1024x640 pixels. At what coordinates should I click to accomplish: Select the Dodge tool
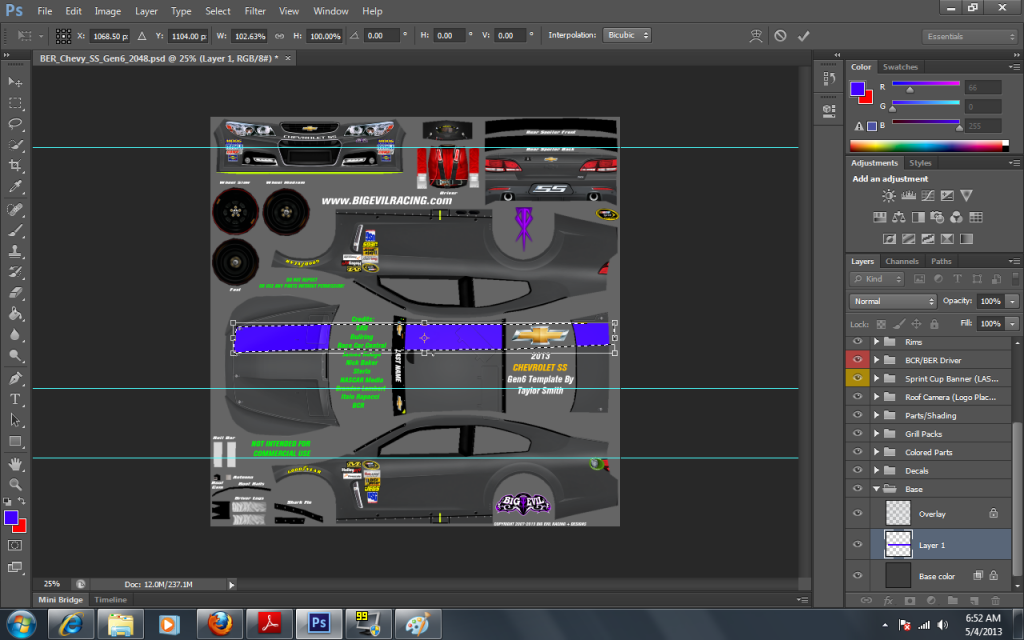click(x=15, y=356)
